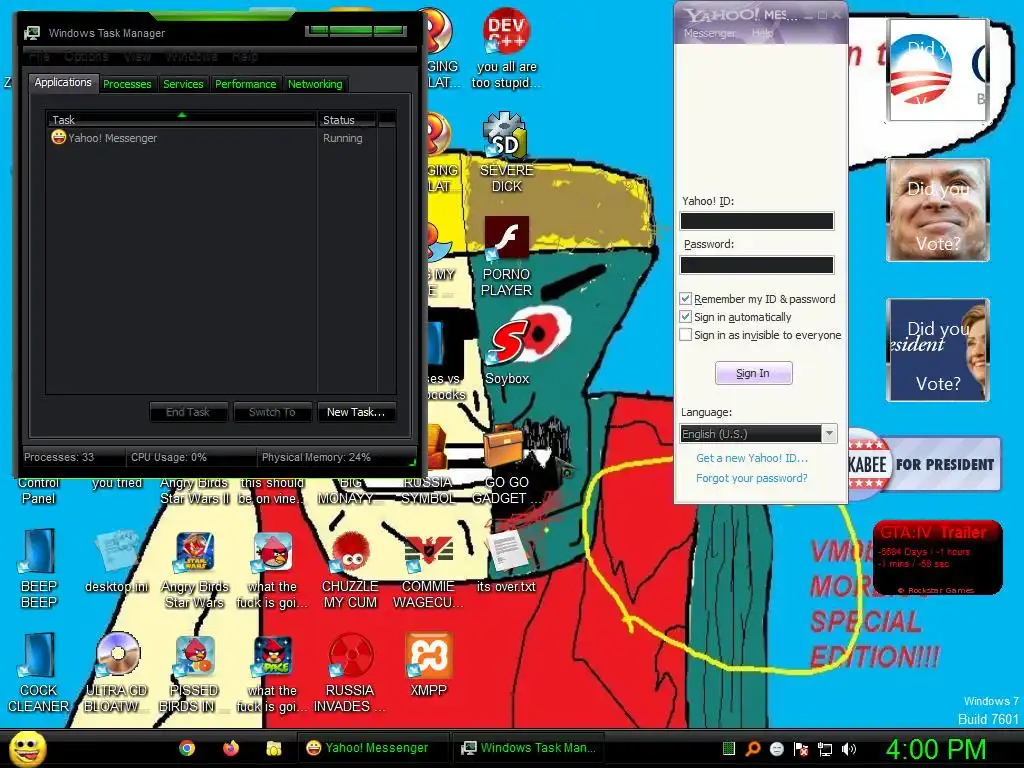Open the BIG MONAYY desktop label

coord(348,490)
